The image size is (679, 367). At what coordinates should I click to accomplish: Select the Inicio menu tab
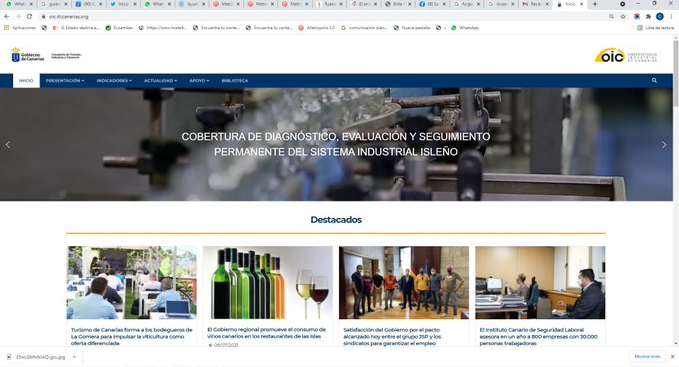tap(26, 81)
